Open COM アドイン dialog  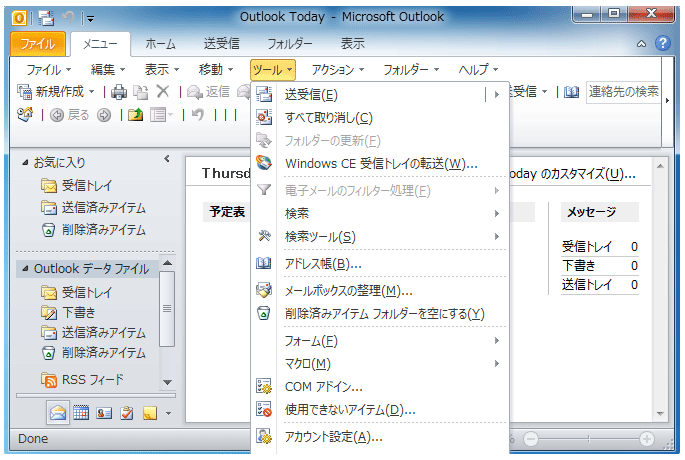click(x=380, y=387)
